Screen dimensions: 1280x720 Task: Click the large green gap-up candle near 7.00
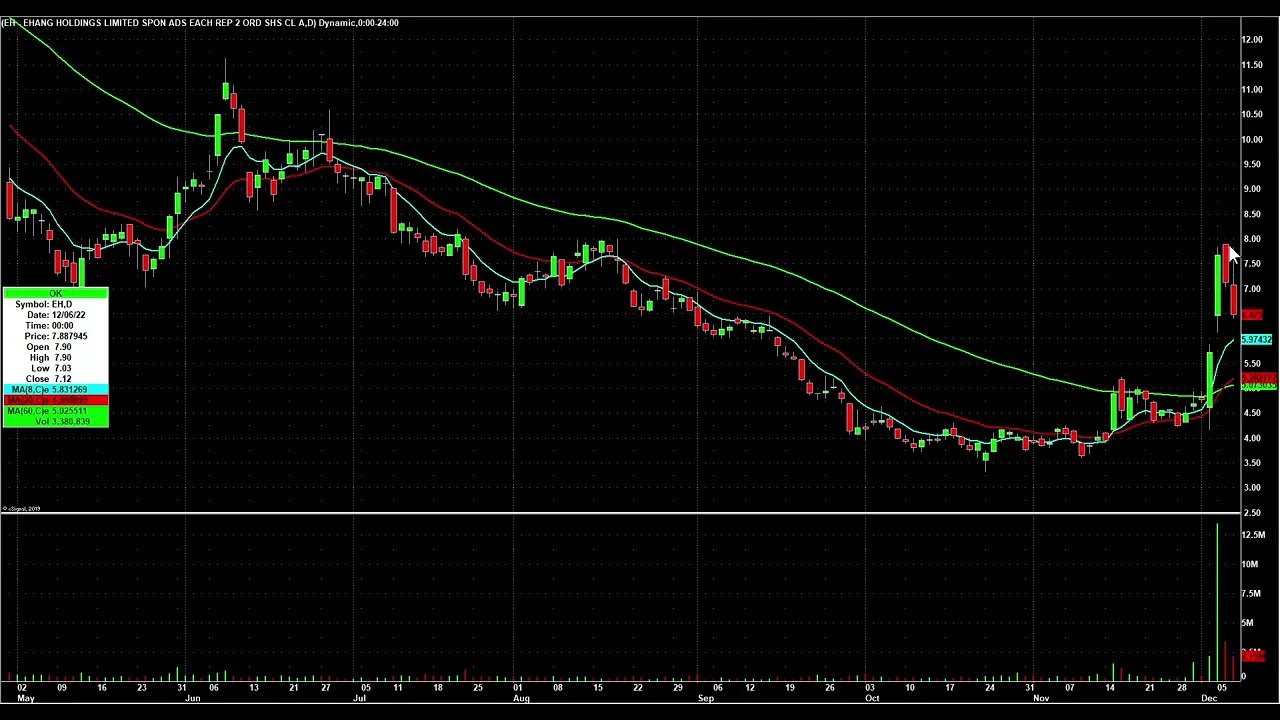1218,284
